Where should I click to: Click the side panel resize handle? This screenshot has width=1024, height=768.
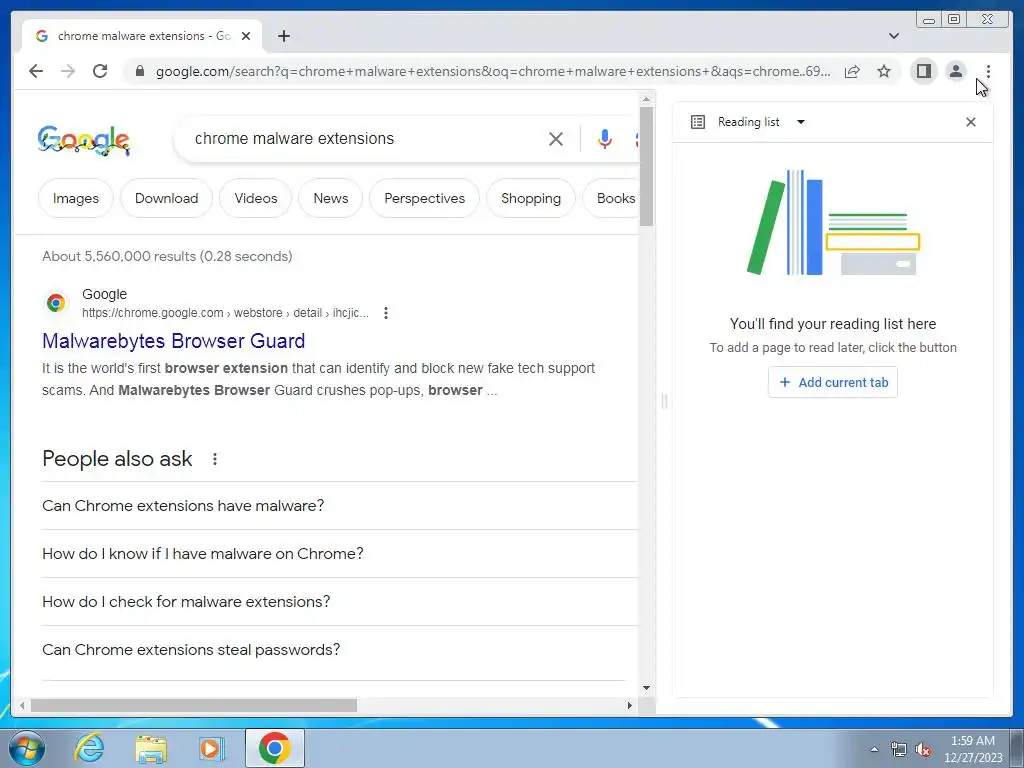pos(664,401)
